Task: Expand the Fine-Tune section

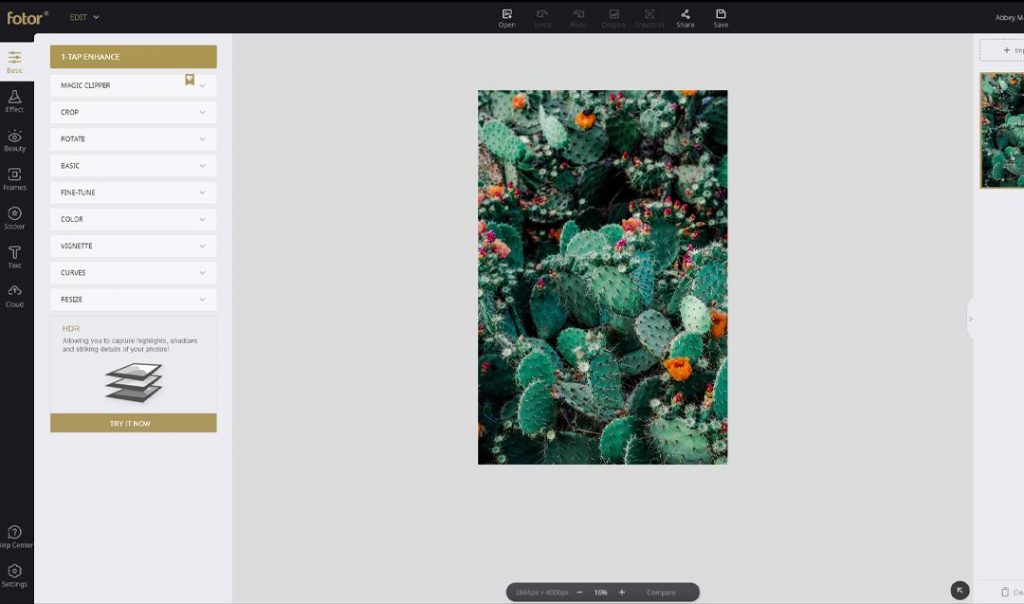Action: click(x=133, y=193)
